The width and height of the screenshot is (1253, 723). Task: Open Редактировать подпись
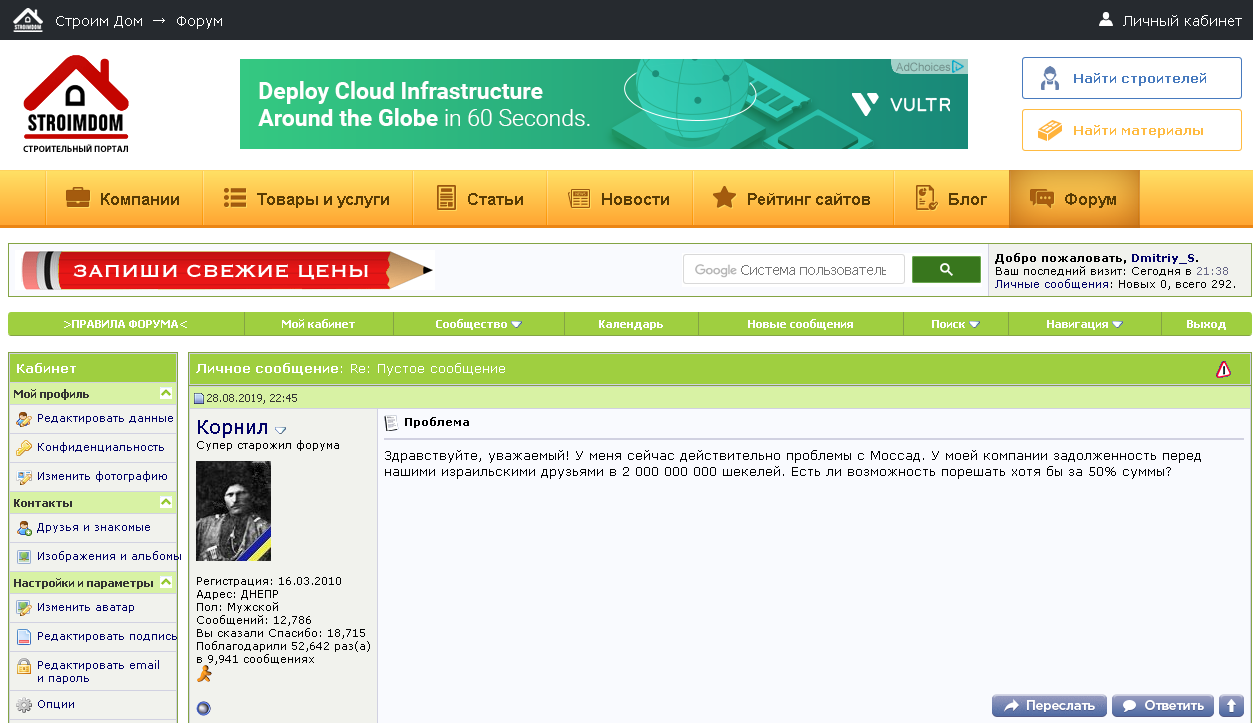point(107,636)
